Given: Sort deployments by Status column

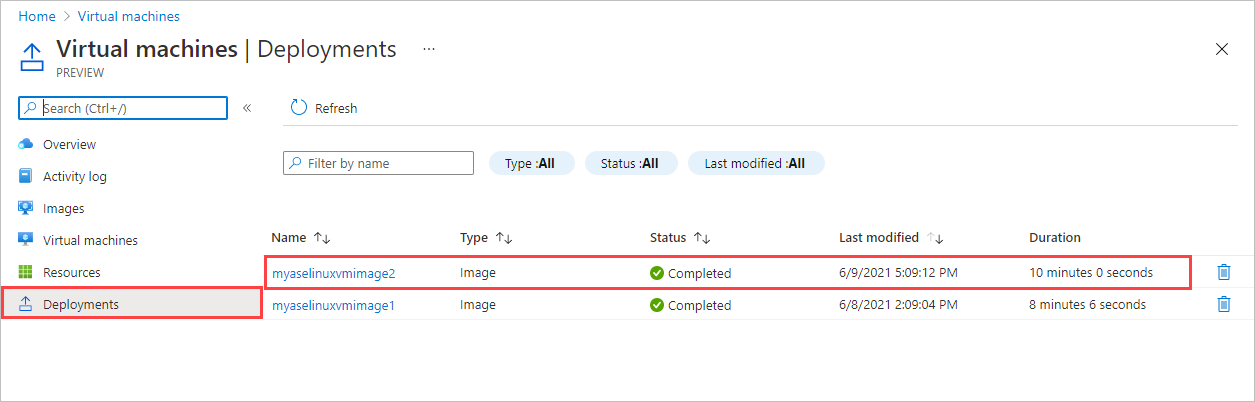Looking at the screenshot, I should (702, 238).
